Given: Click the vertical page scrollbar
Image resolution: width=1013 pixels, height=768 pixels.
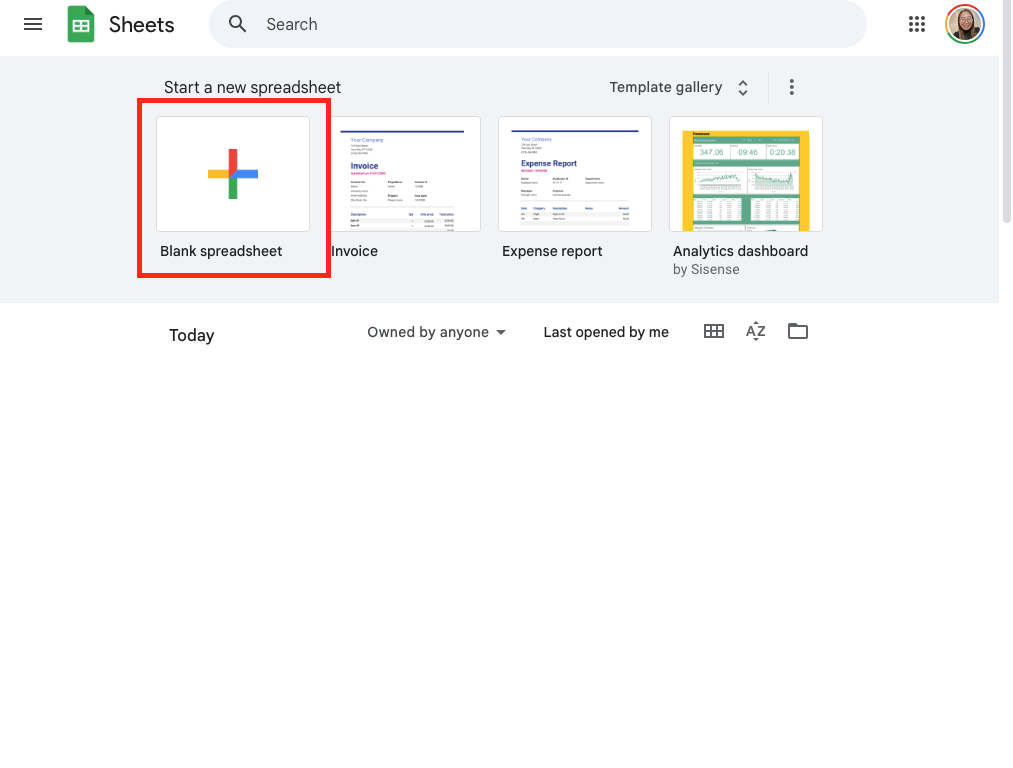Looking at the screenshot, I should tap(1006, 113).
